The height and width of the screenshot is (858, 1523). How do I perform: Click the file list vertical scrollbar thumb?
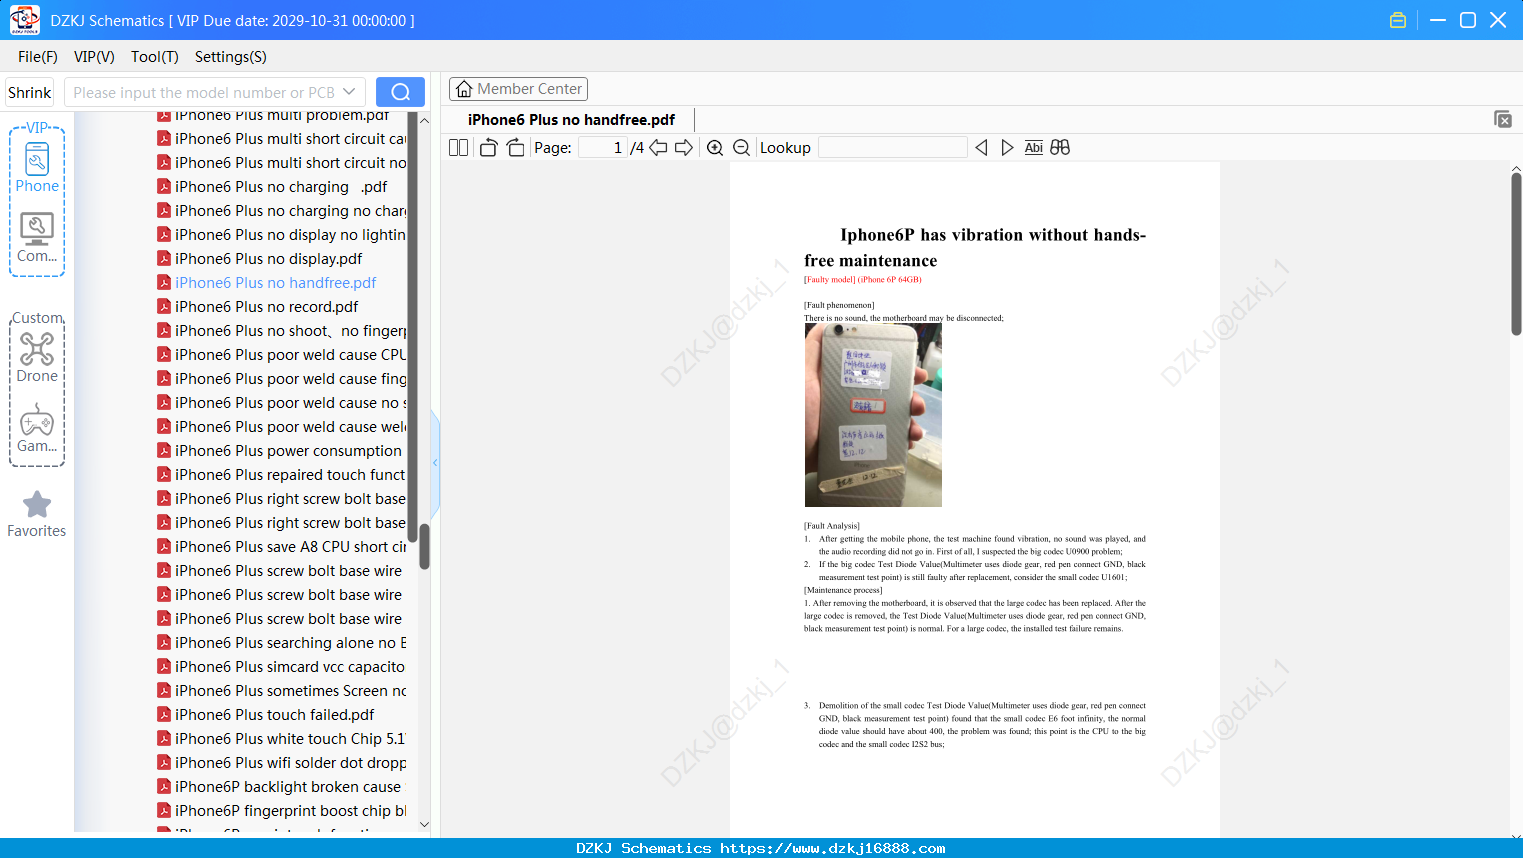(x=424, y=546)
